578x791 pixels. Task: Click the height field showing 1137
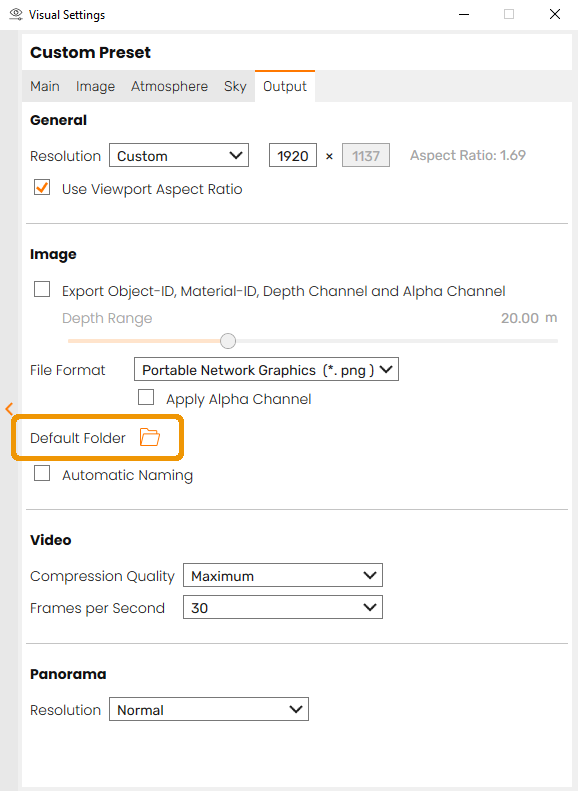pyautogui.click(x=366, y=155)
